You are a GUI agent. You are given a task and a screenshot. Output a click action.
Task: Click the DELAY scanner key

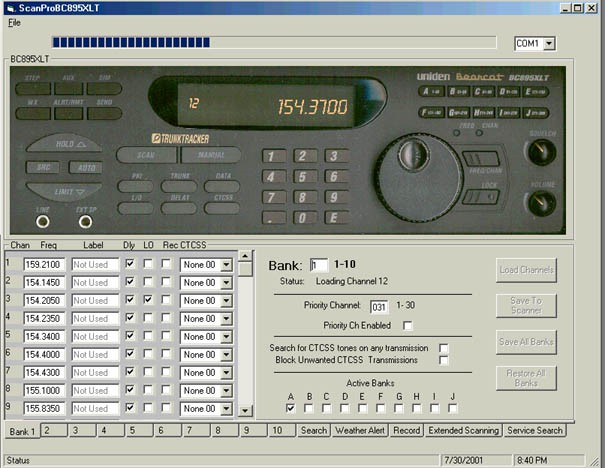[179, 208]
